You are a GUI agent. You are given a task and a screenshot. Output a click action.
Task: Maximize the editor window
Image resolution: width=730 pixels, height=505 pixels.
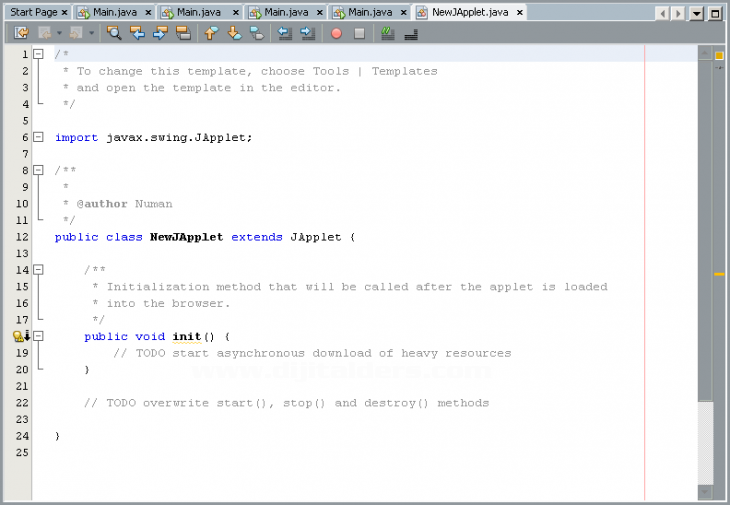(x=715, y=13)
